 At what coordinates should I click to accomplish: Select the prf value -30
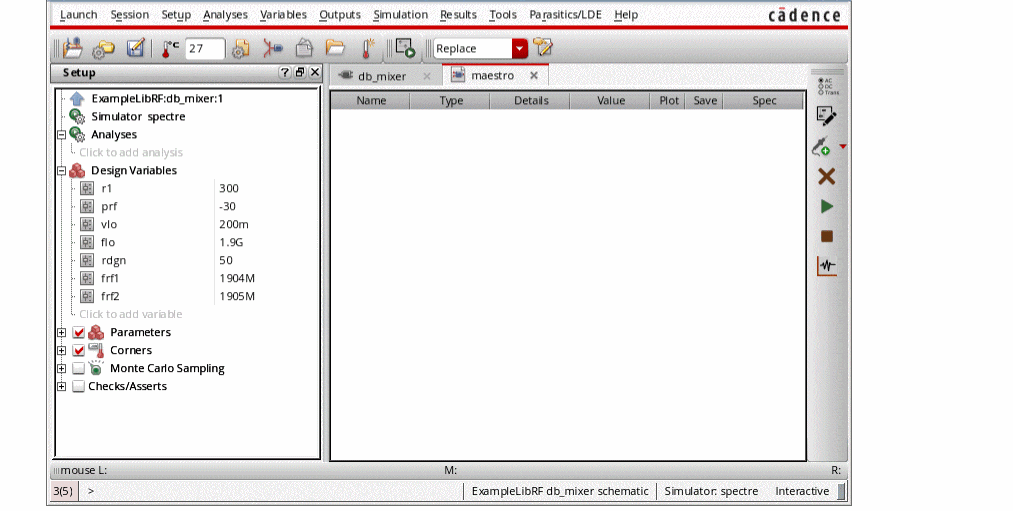click(x=227, y=207)
